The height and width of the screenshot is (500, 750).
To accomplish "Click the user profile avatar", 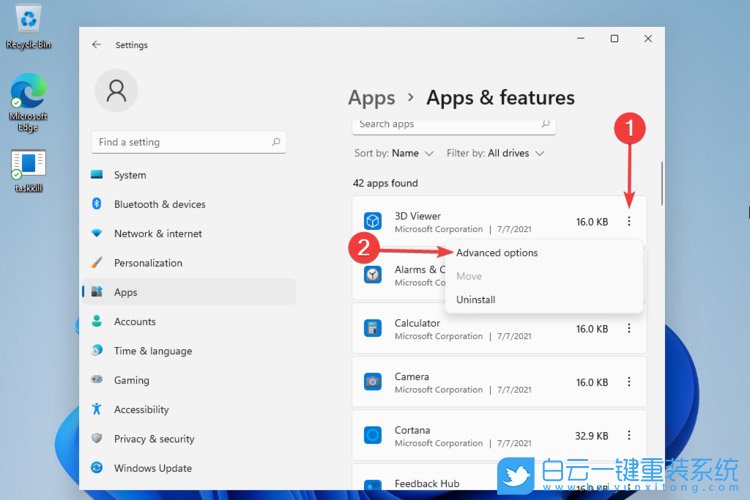I will point(116,90).
